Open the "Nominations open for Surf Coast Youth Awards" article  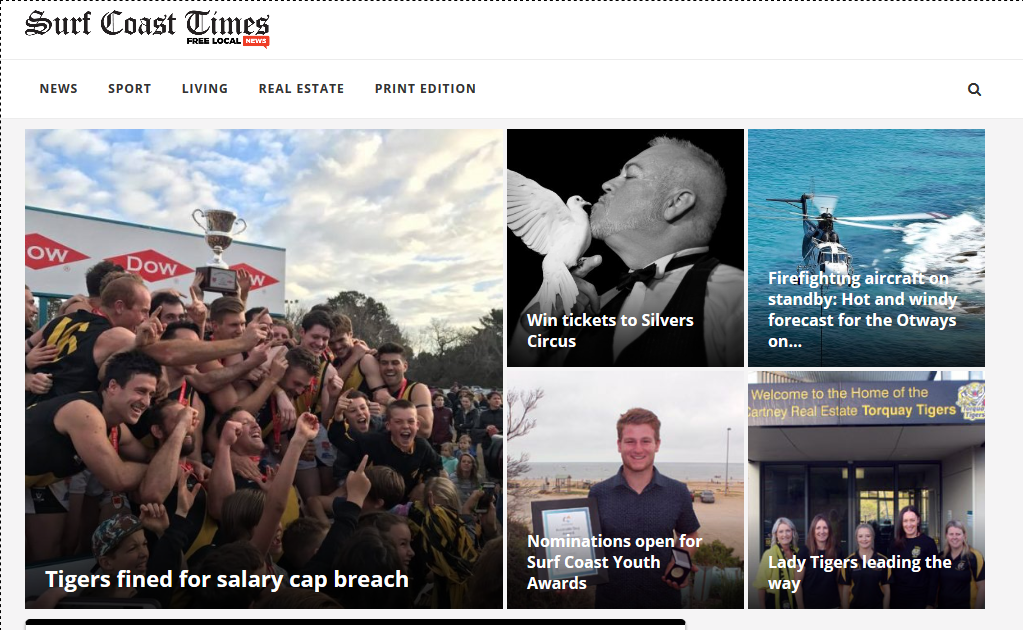pyautogui.click(x=614, y=562)
